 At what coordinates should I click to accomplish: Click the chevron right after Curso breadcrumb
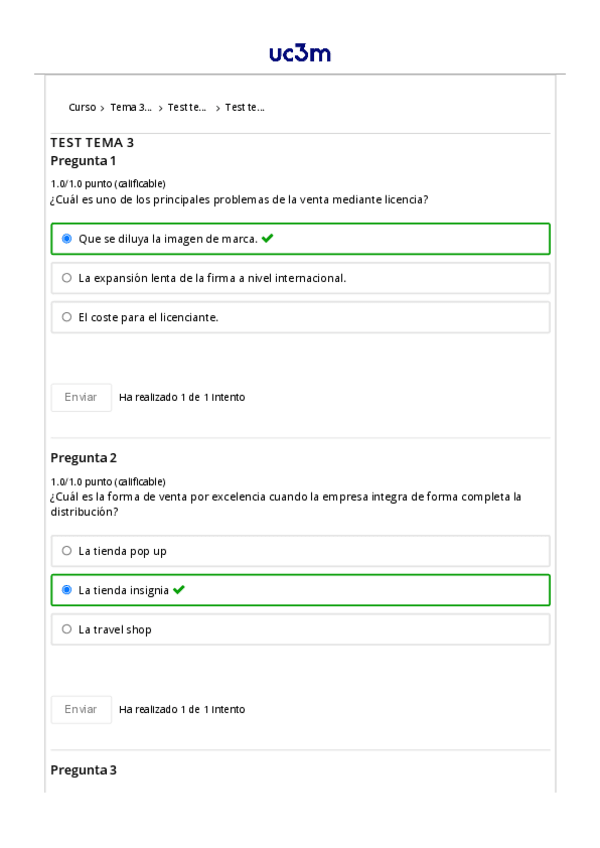click(103, 108)
